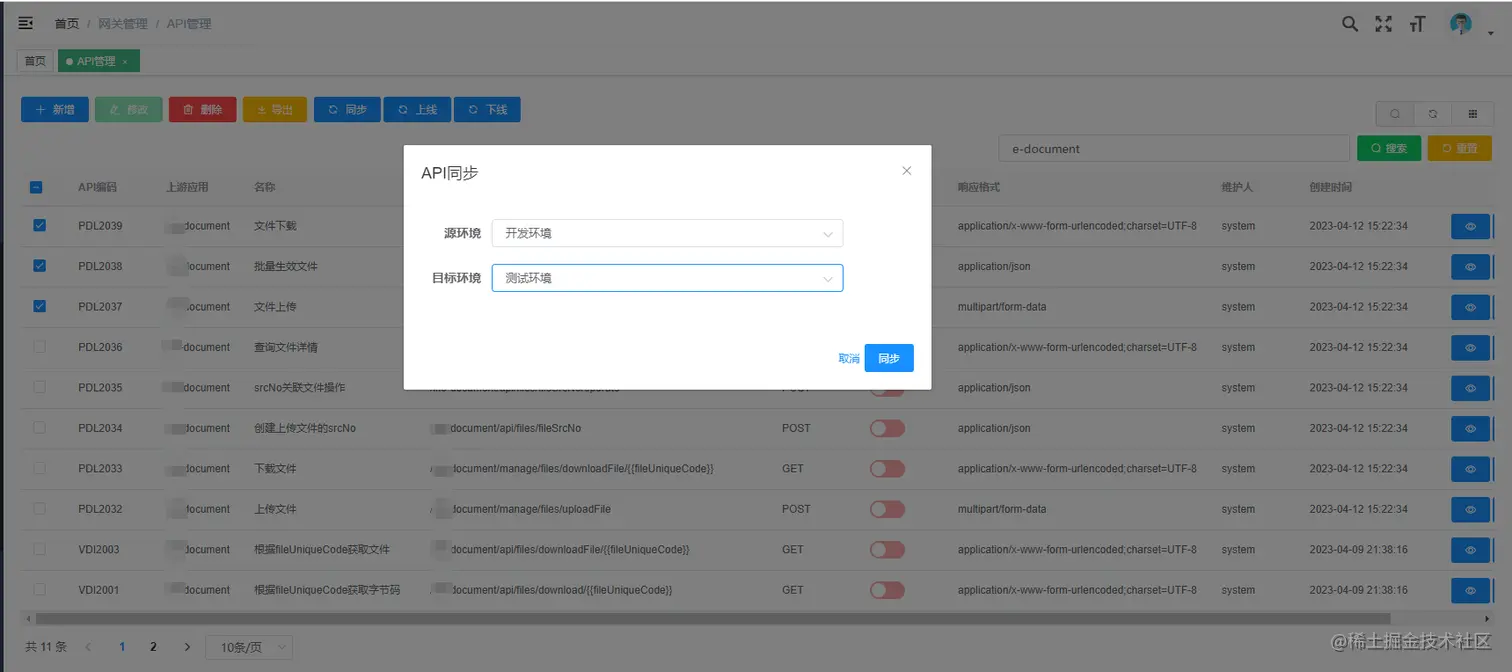Viewport: 1512px width, 672px height.
Task: Refresh the table with the circular arrows icon
Action: click(x=1432, y=114)
